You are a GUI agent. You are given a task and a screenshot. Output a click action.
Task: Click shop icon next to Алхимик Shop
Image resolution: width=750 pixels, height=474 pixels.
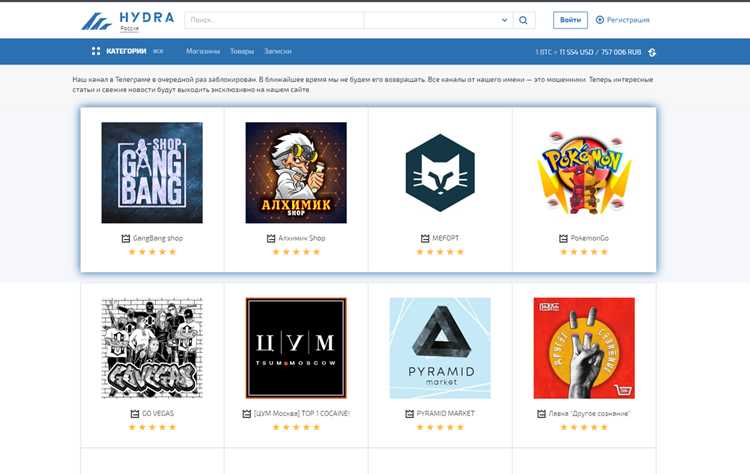(271, 238)
